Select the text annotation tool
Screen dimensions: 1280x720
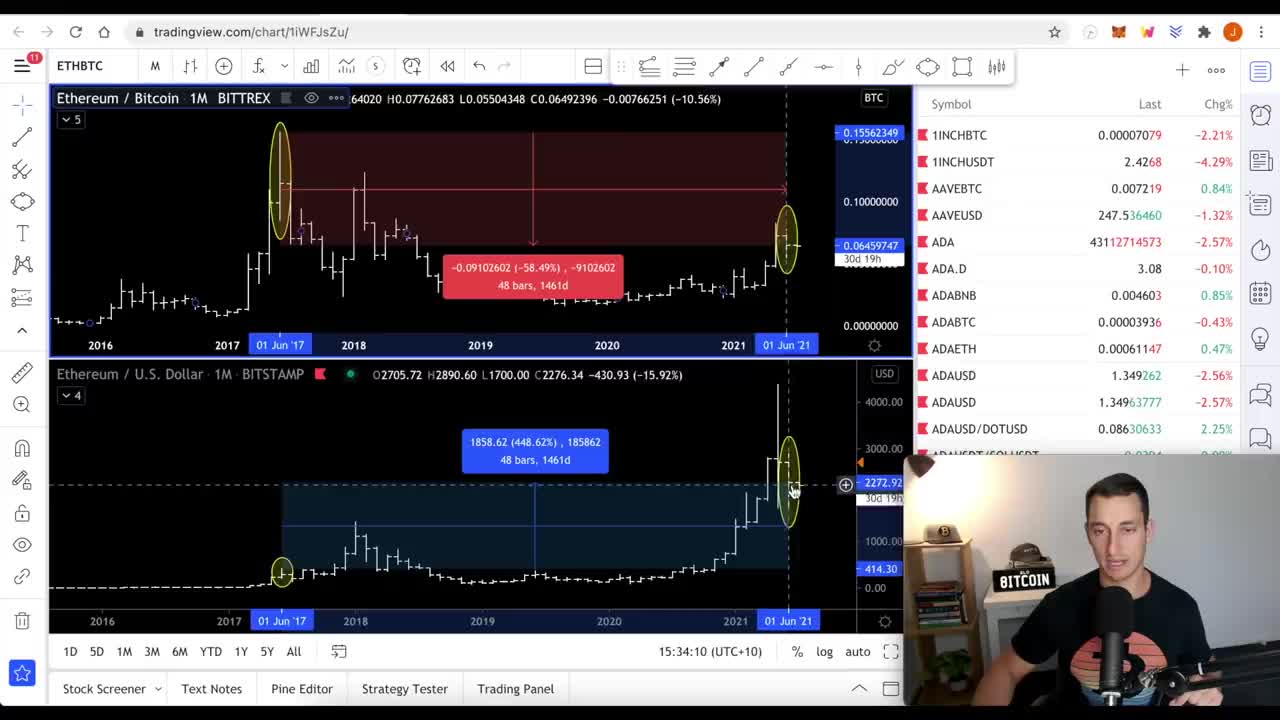point(22,233)
